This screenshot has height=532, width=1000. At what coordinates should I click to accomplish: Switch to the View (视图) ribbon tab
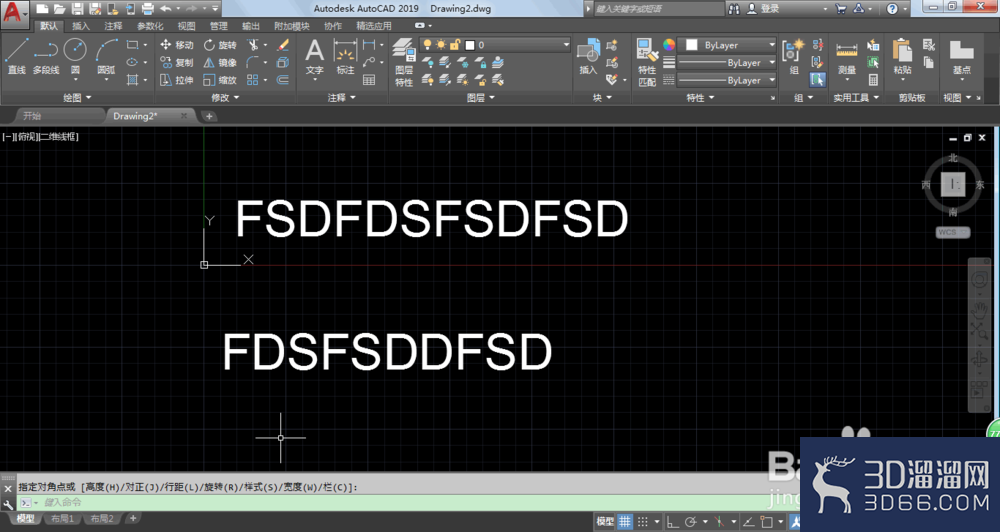186,26
